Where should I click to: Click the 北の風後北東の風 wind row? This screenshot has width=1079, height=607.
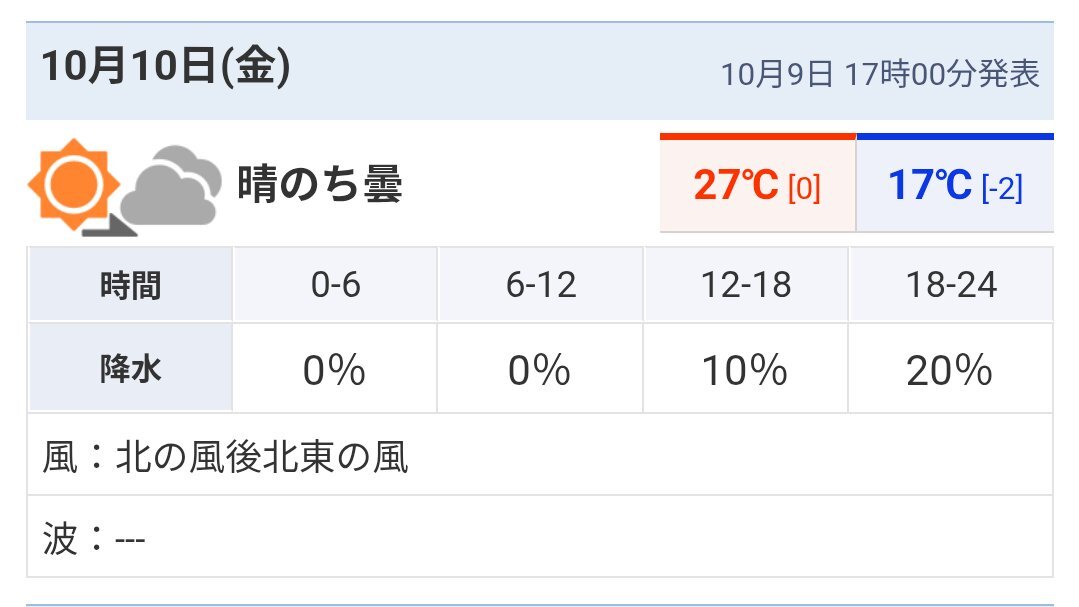262,458
